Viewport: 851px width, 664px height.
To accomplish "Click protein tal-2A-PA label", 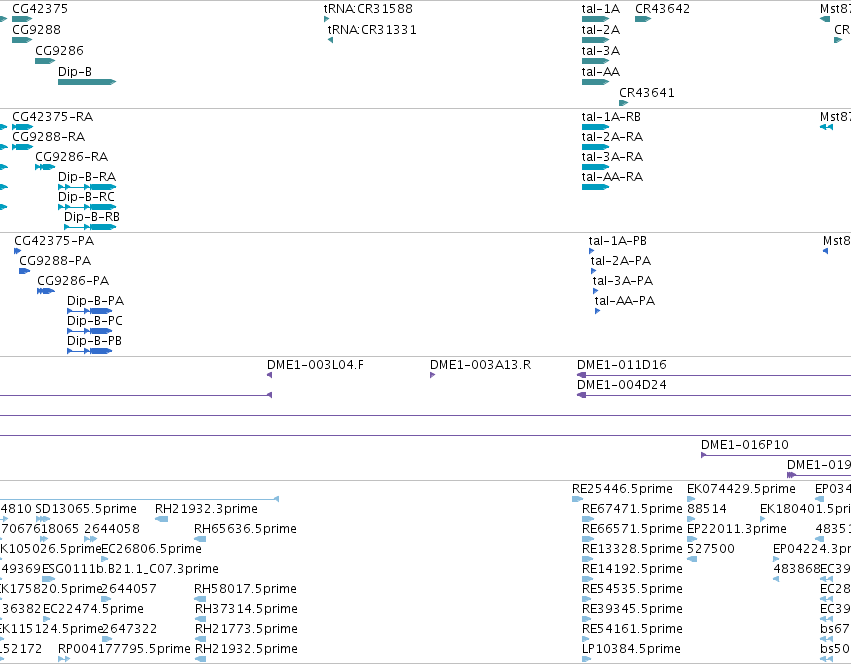I will coord(621,261).
